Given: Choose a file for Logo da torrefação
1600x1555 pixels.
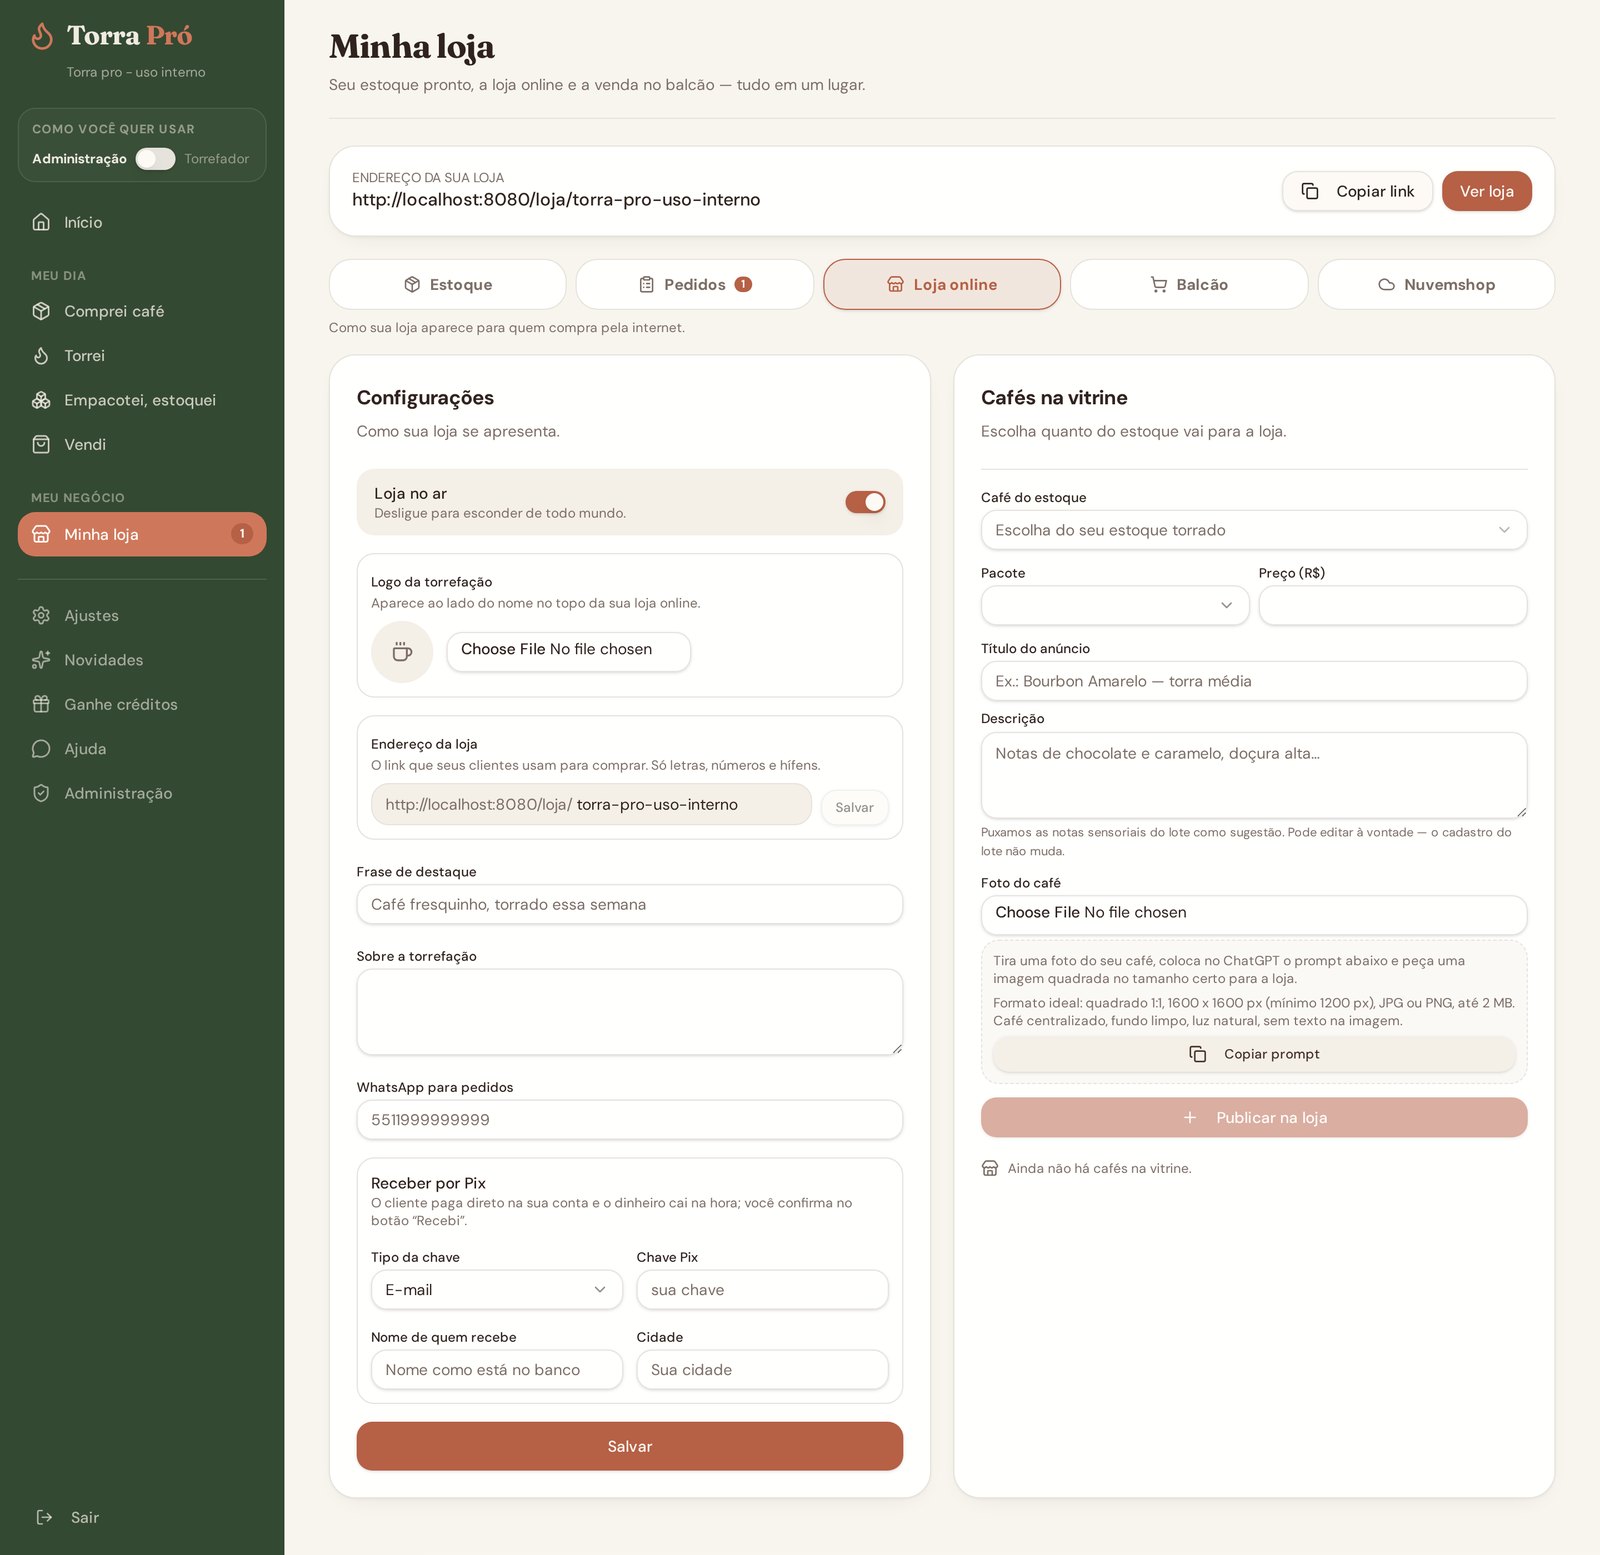Looking at the screenshot, I should click(568, 651).
